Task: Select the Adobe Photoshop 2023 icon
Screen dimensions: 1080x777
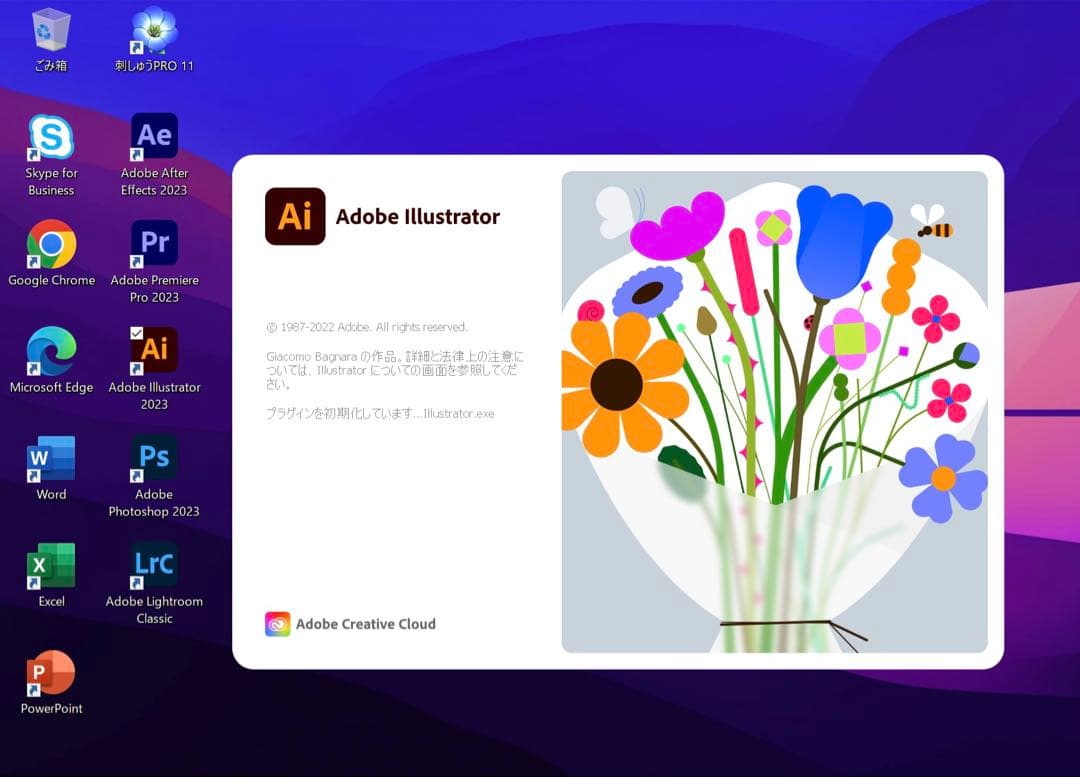Action: coord(154,458)
